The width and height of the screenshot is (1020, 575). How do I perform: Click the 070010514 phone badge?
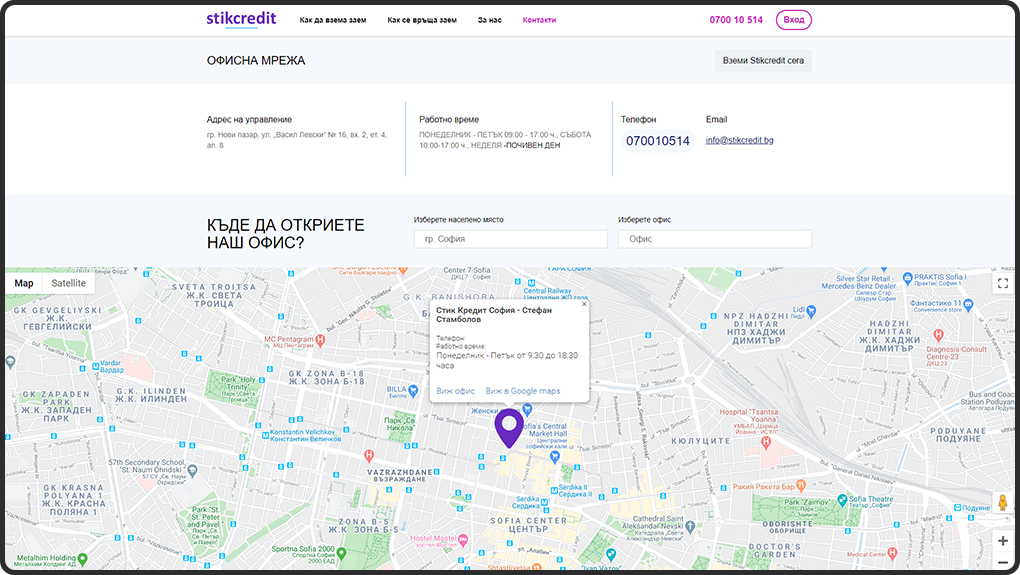point(658,140)
